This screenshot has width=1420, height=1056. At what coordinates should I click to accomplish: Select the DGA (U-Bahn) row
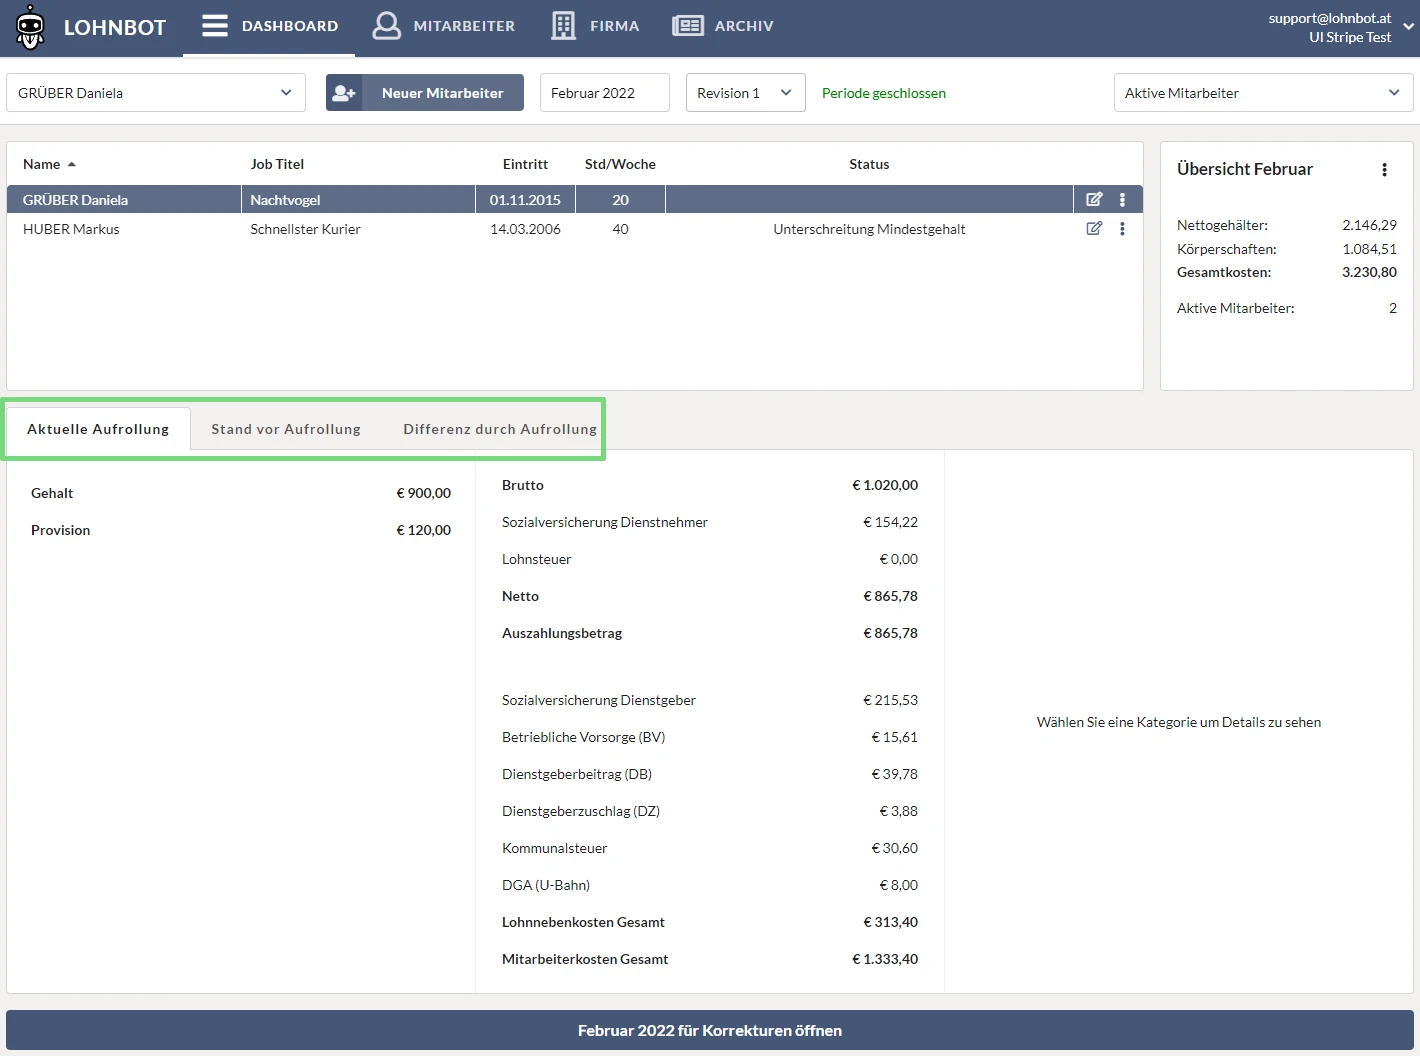(710, 885)
